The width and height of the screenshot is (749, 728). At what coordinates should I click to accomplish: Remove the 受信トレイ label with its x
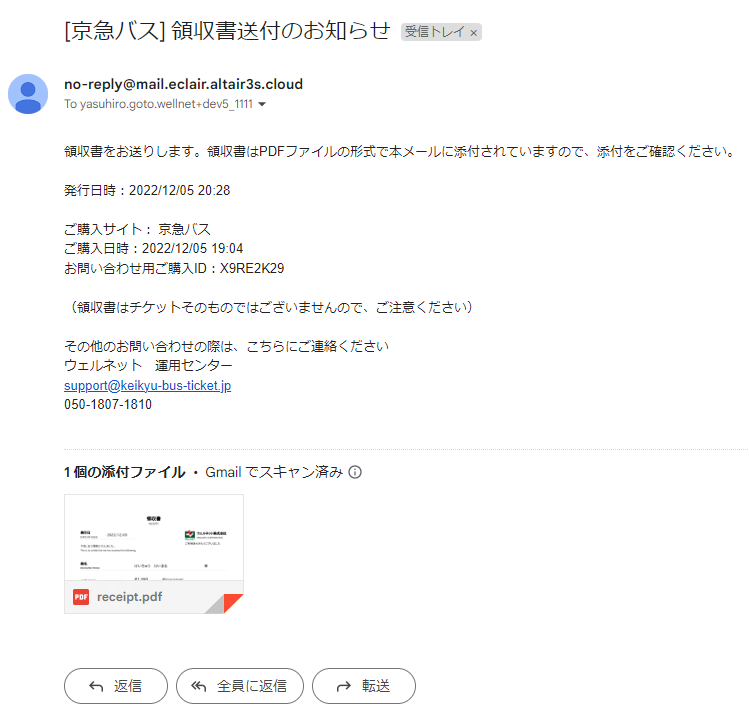[473, 33]
